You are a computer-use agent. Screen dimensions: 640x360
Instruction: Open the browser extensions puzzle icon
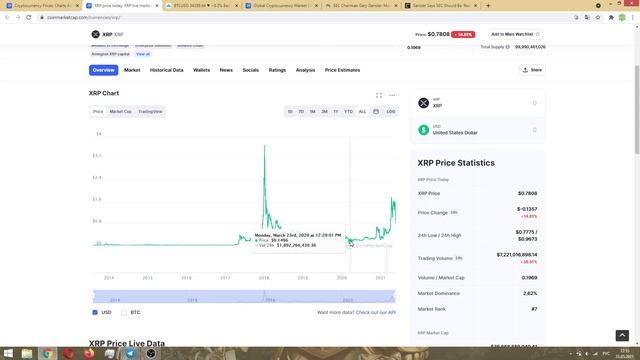point(611,18)
